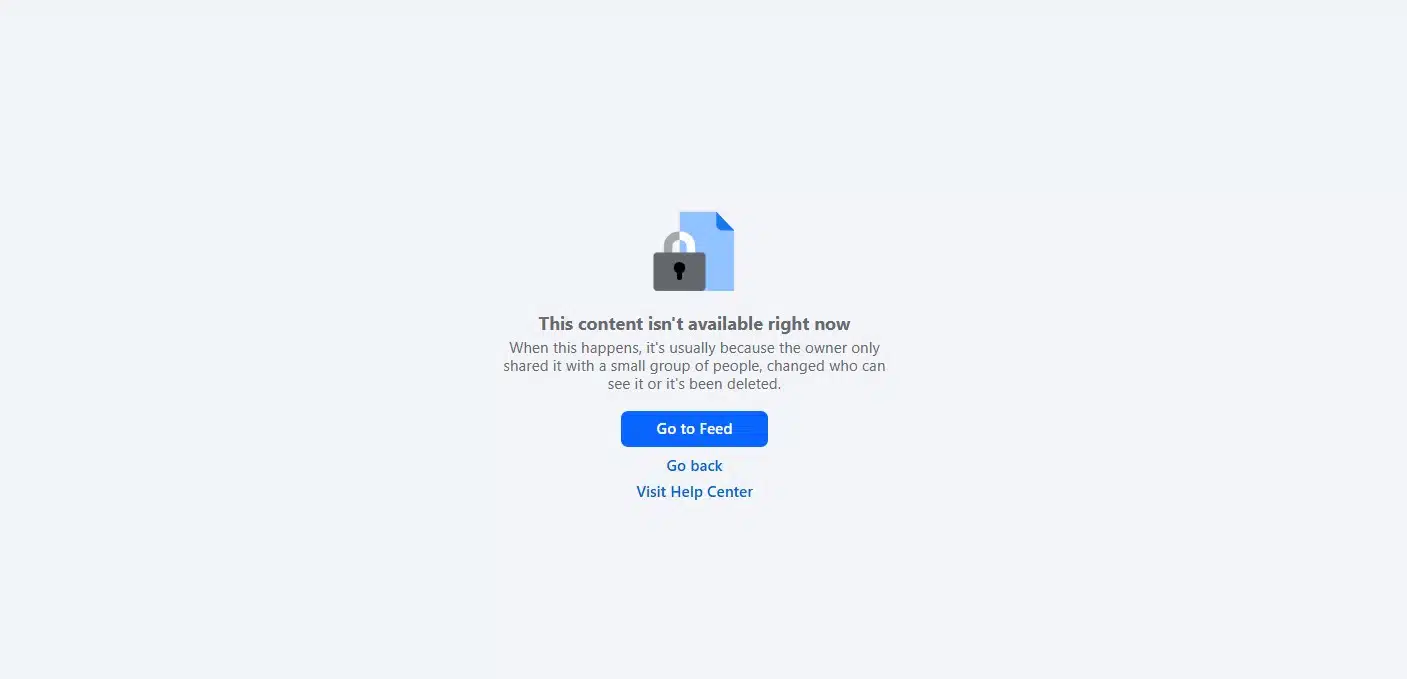Viewport: 1407px width, 679px height.
Task: Get help by visiting Help Center
Action: coord(694,492)
